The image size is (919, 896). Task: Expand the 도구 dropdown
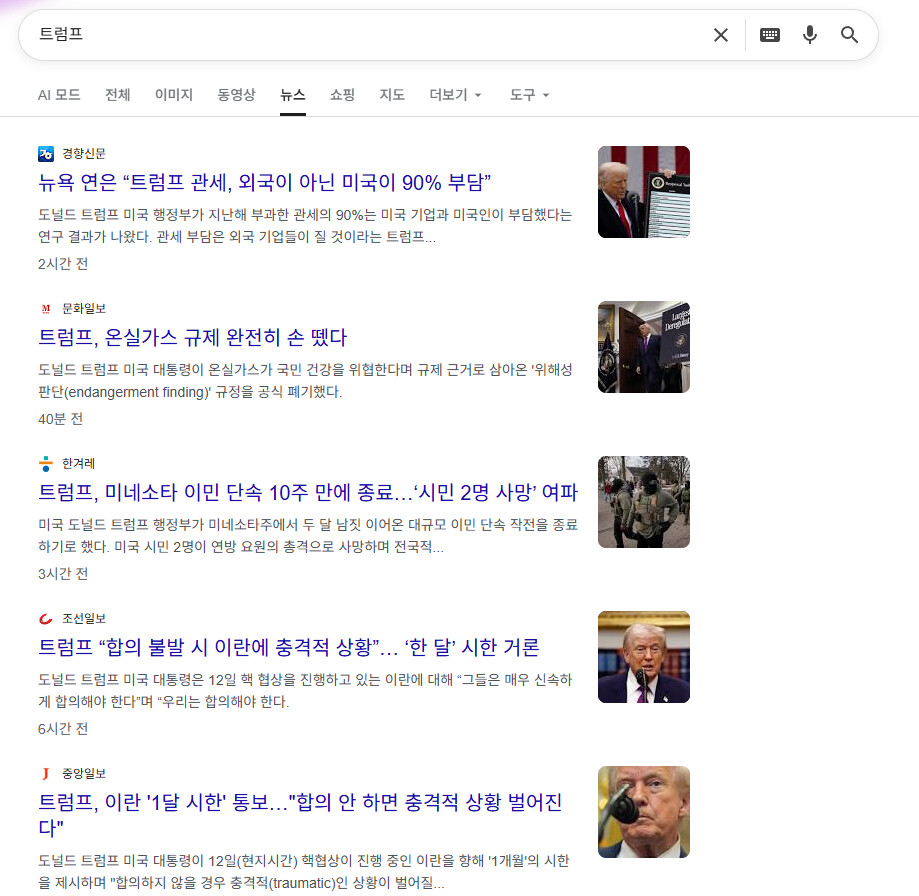point(529,95)
